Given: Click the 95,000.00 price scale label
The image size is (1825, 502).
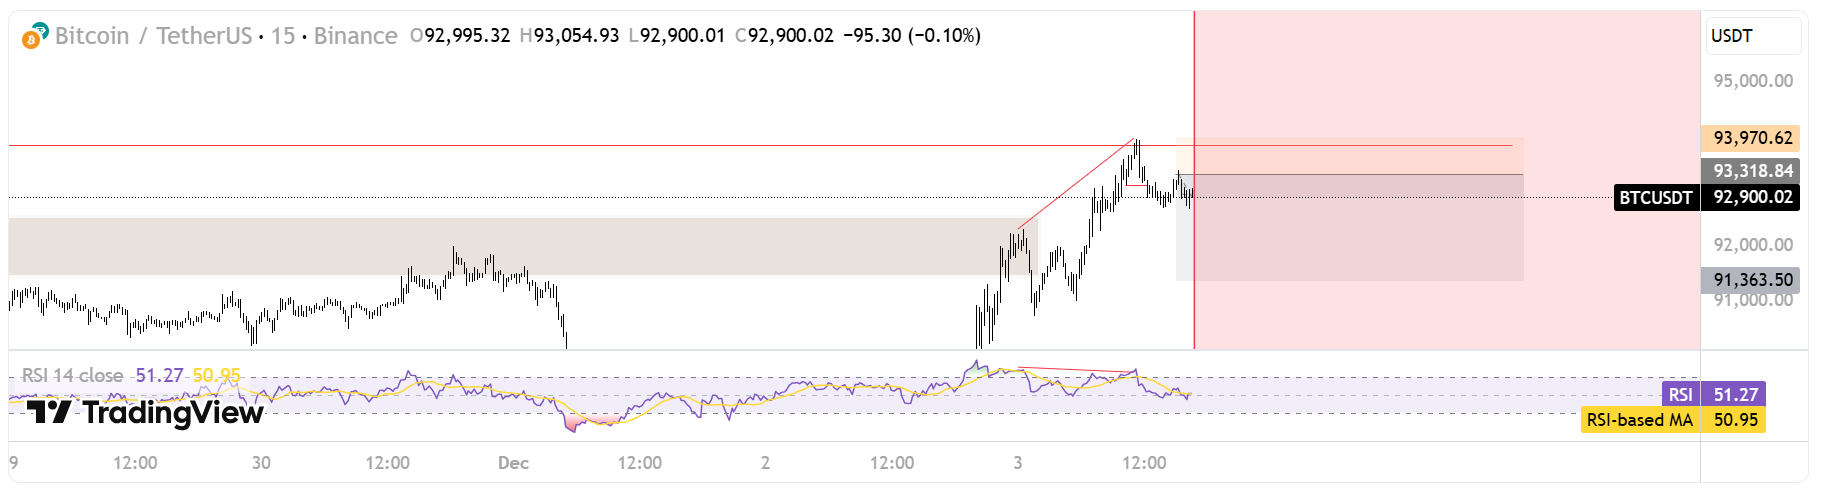Looking at the screenshot, I should tap(1752, 81).
